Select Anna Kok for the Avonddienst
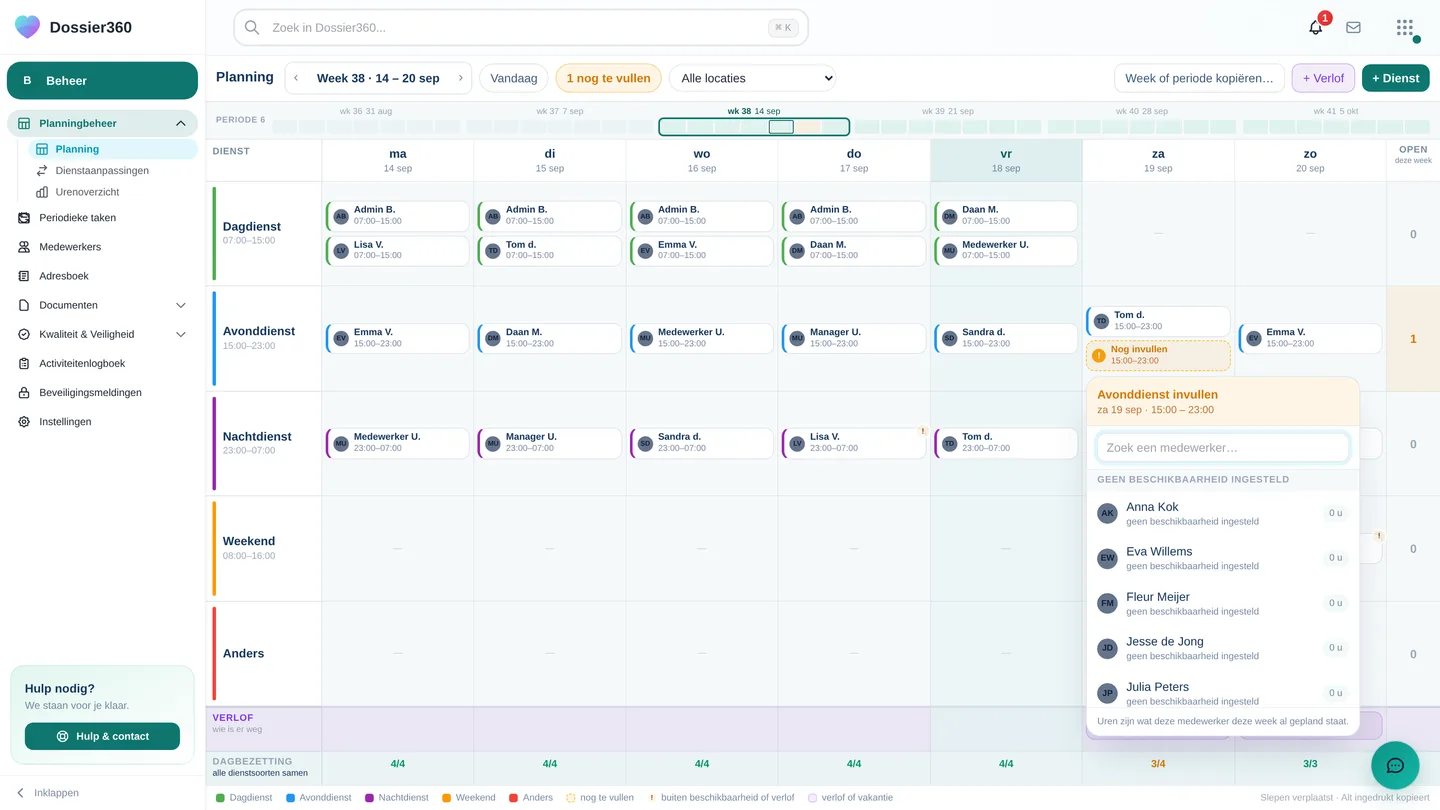The height and width of the screenshot is (810, 1440). coord(1222,513)
